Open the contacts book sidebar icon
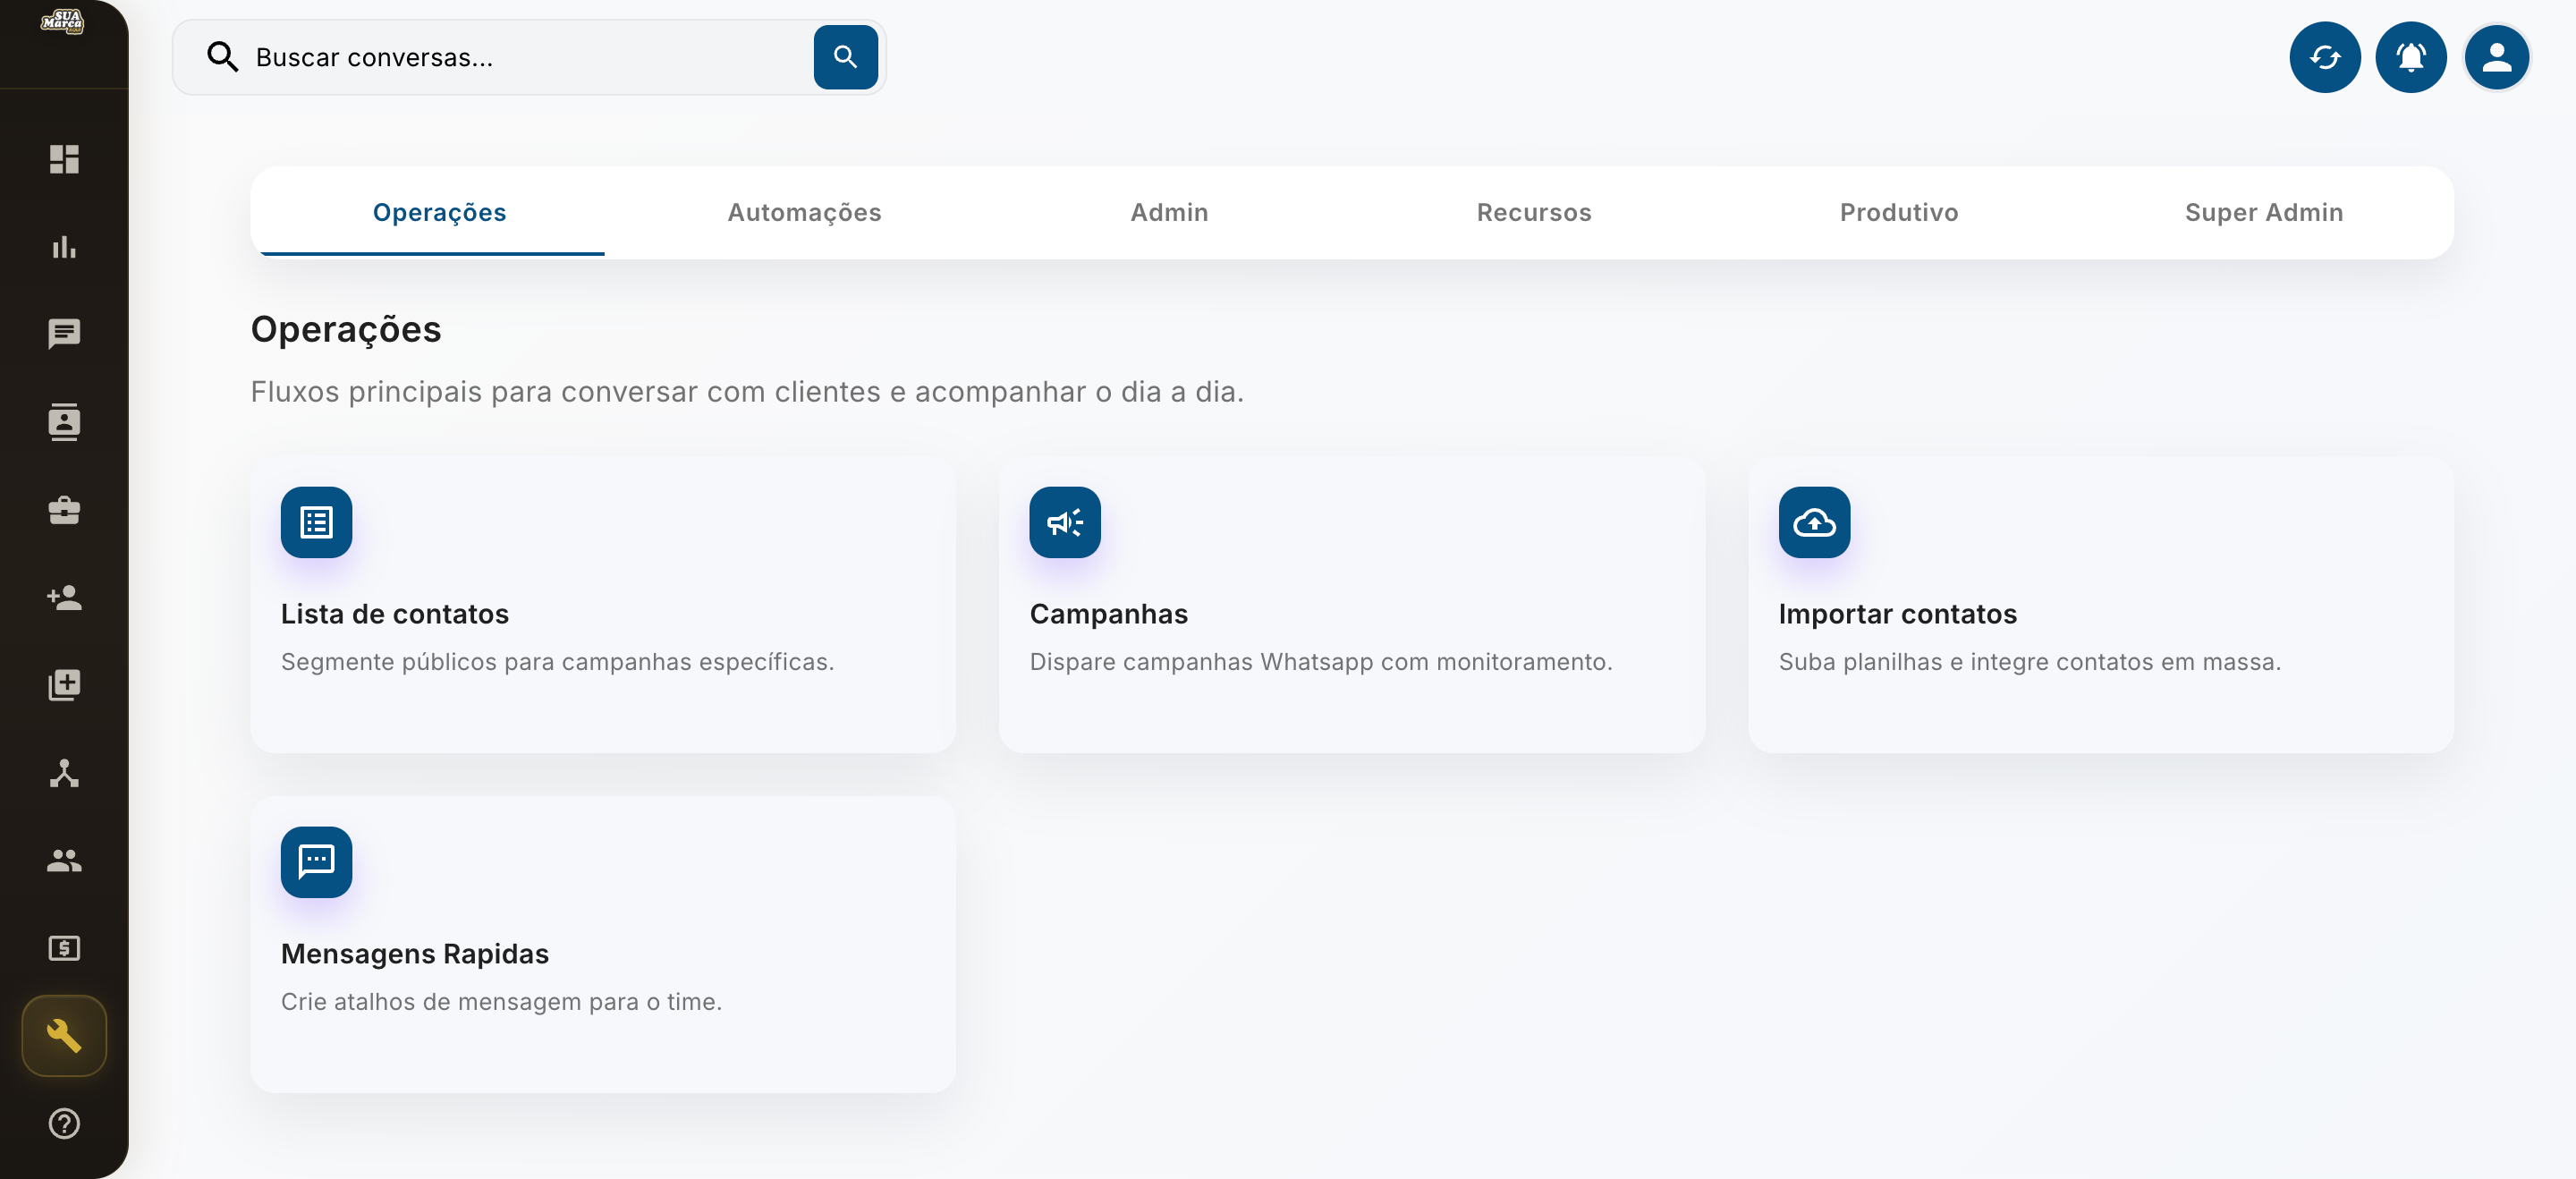The height and width of the screenshot is (1179, 2576). [64, 422]
